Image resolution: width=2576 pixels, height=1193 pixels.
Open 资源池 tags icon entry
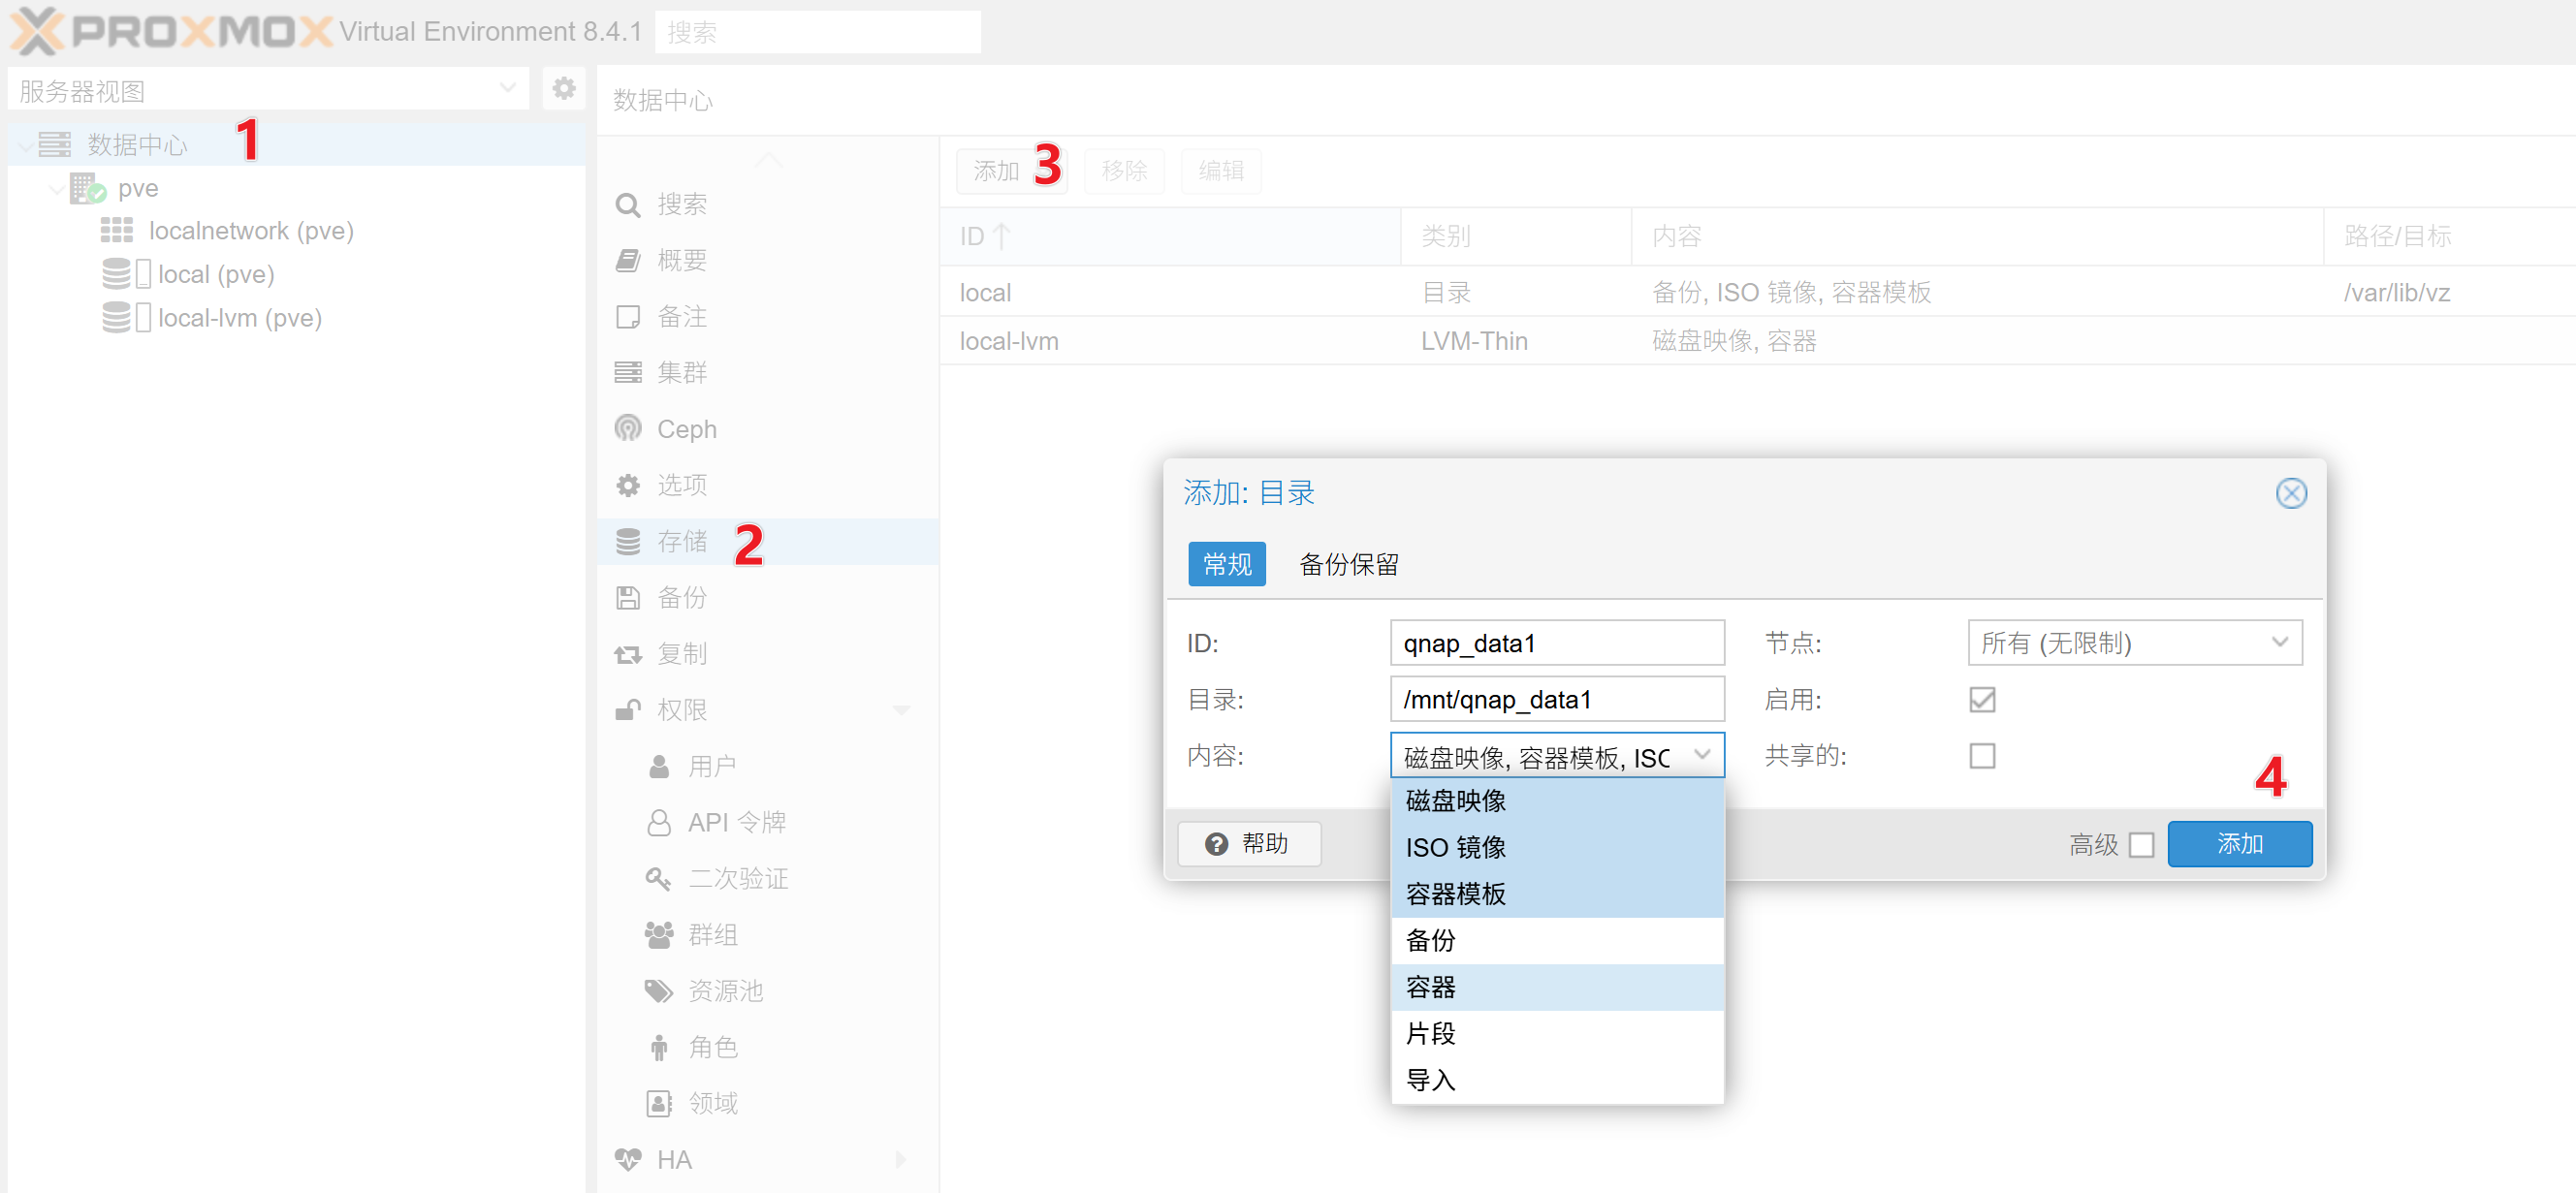tap(658, 990)
